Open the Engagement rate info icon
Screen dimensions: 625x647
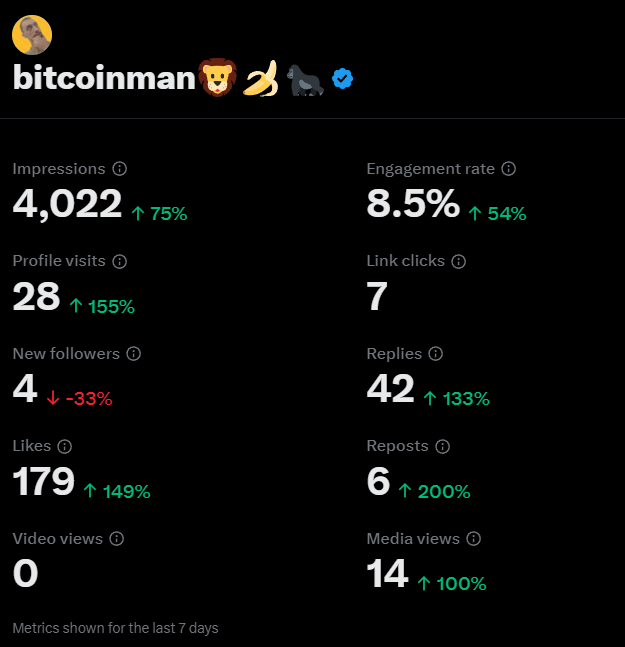tap(508, 169)
